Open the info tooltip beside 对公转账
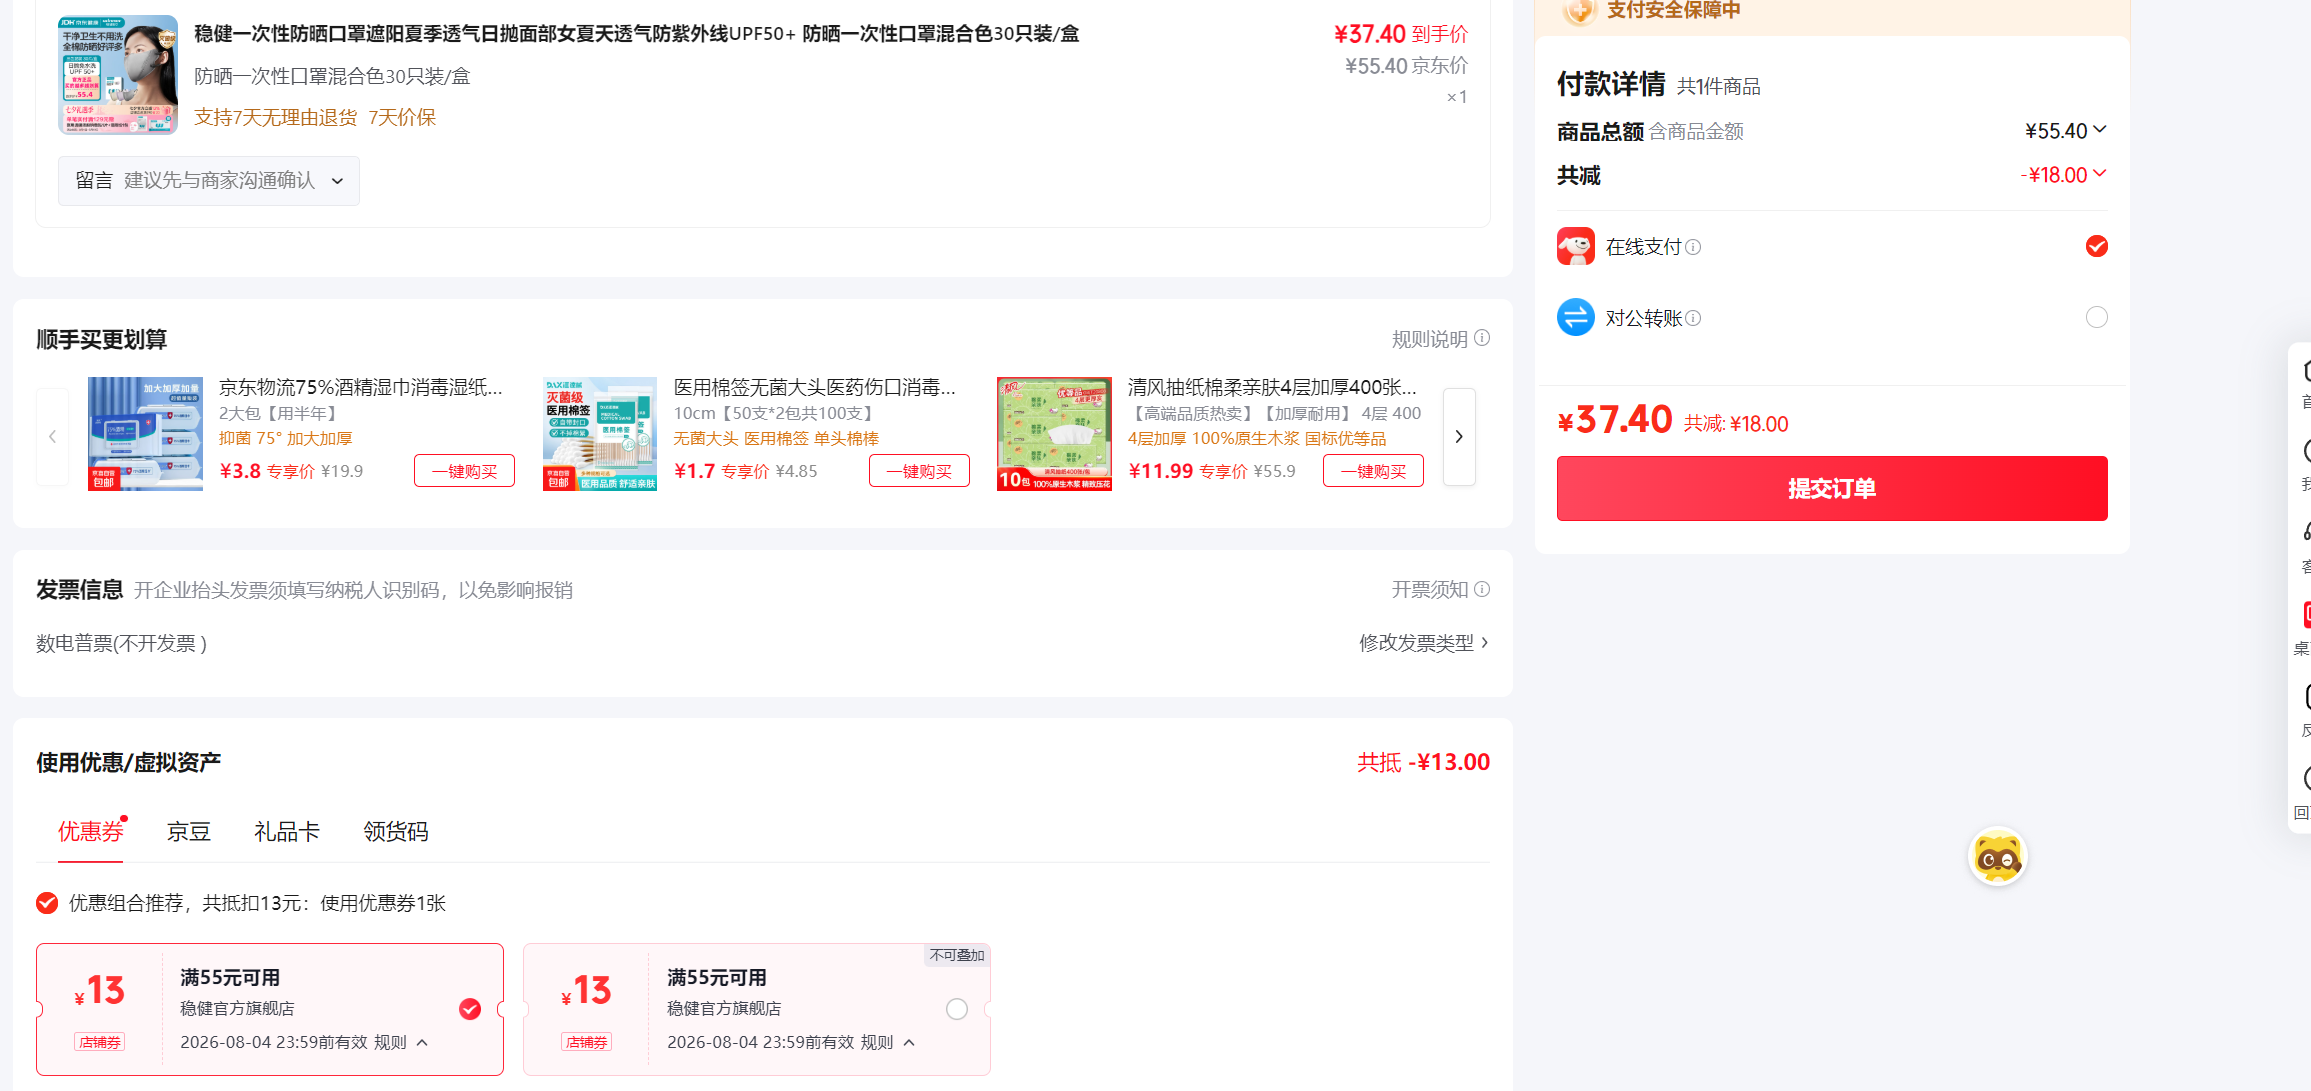2311x1091 pixels. click(1693, 318)
